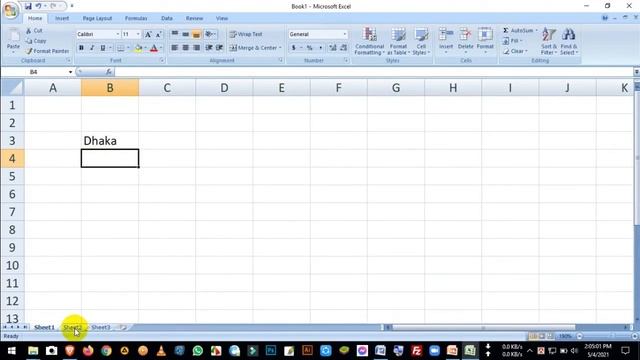
Task: Click Merge & Center
Action: click(255, 48)
